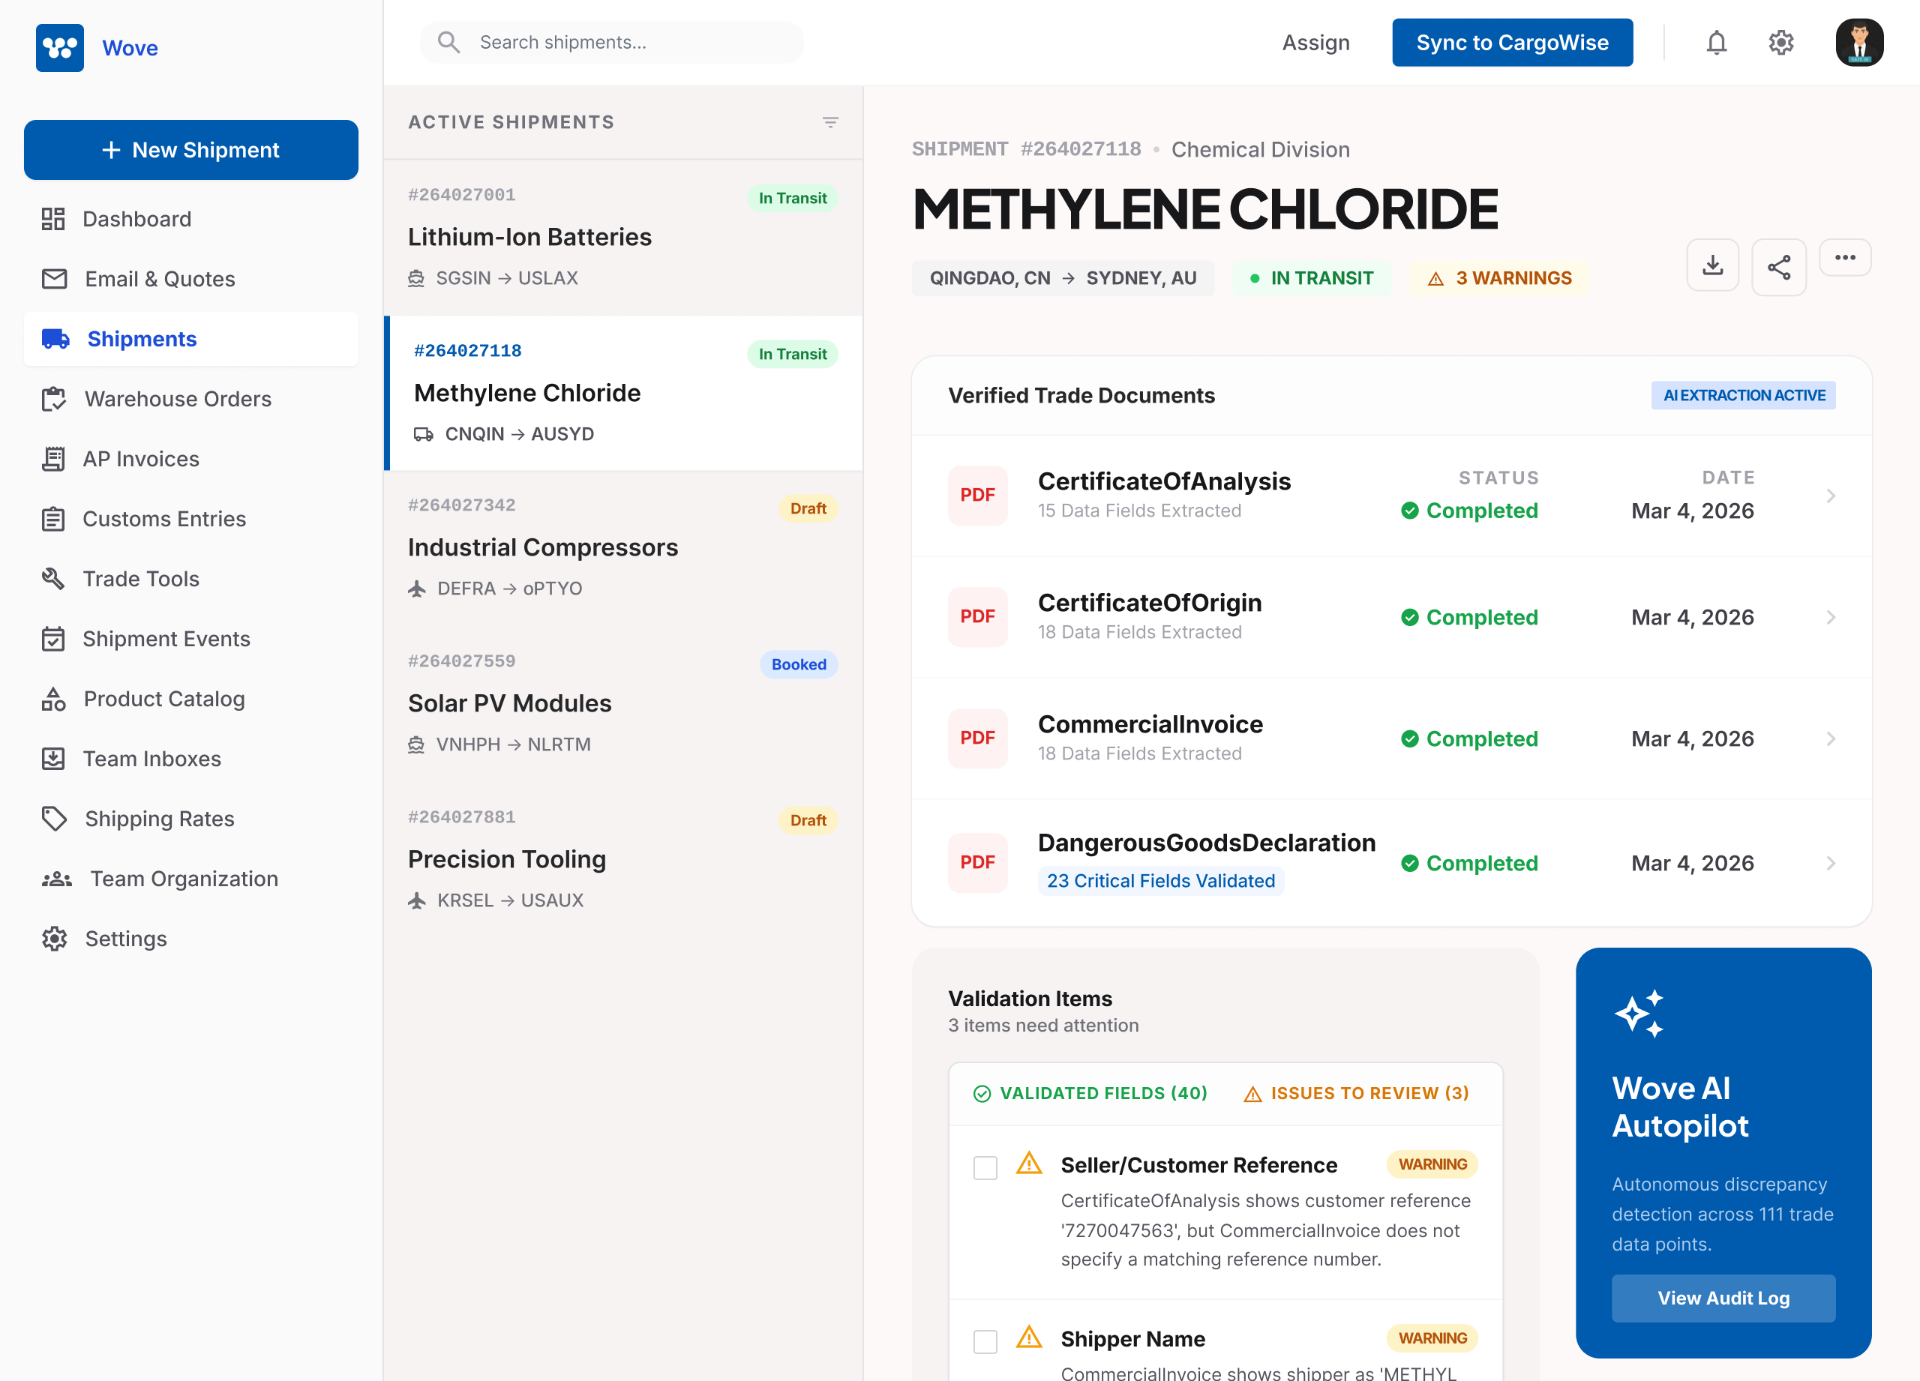The width and height of the screenshot is (1920, 1381).
Task: Switch to the Shipments section
Action: [x=141, y=339]
